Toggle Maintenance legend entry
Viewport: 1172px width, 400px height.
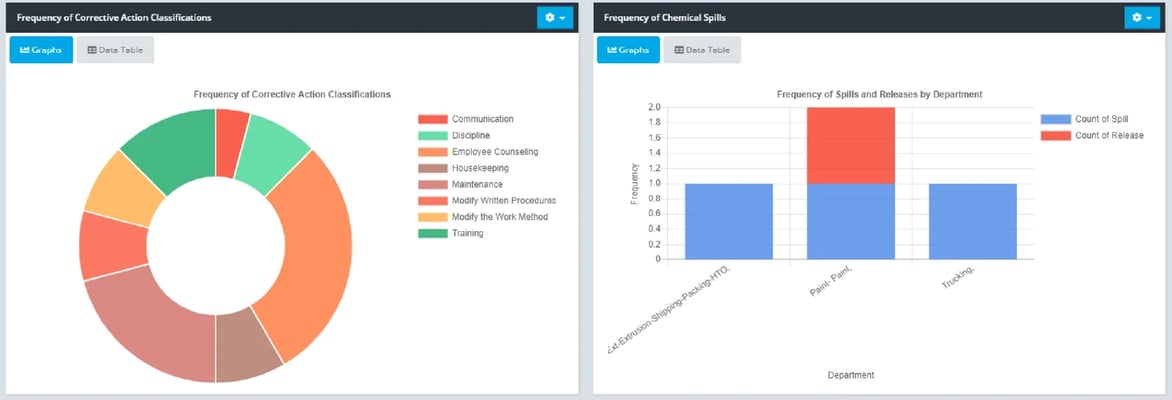click(x=476, y=184)
